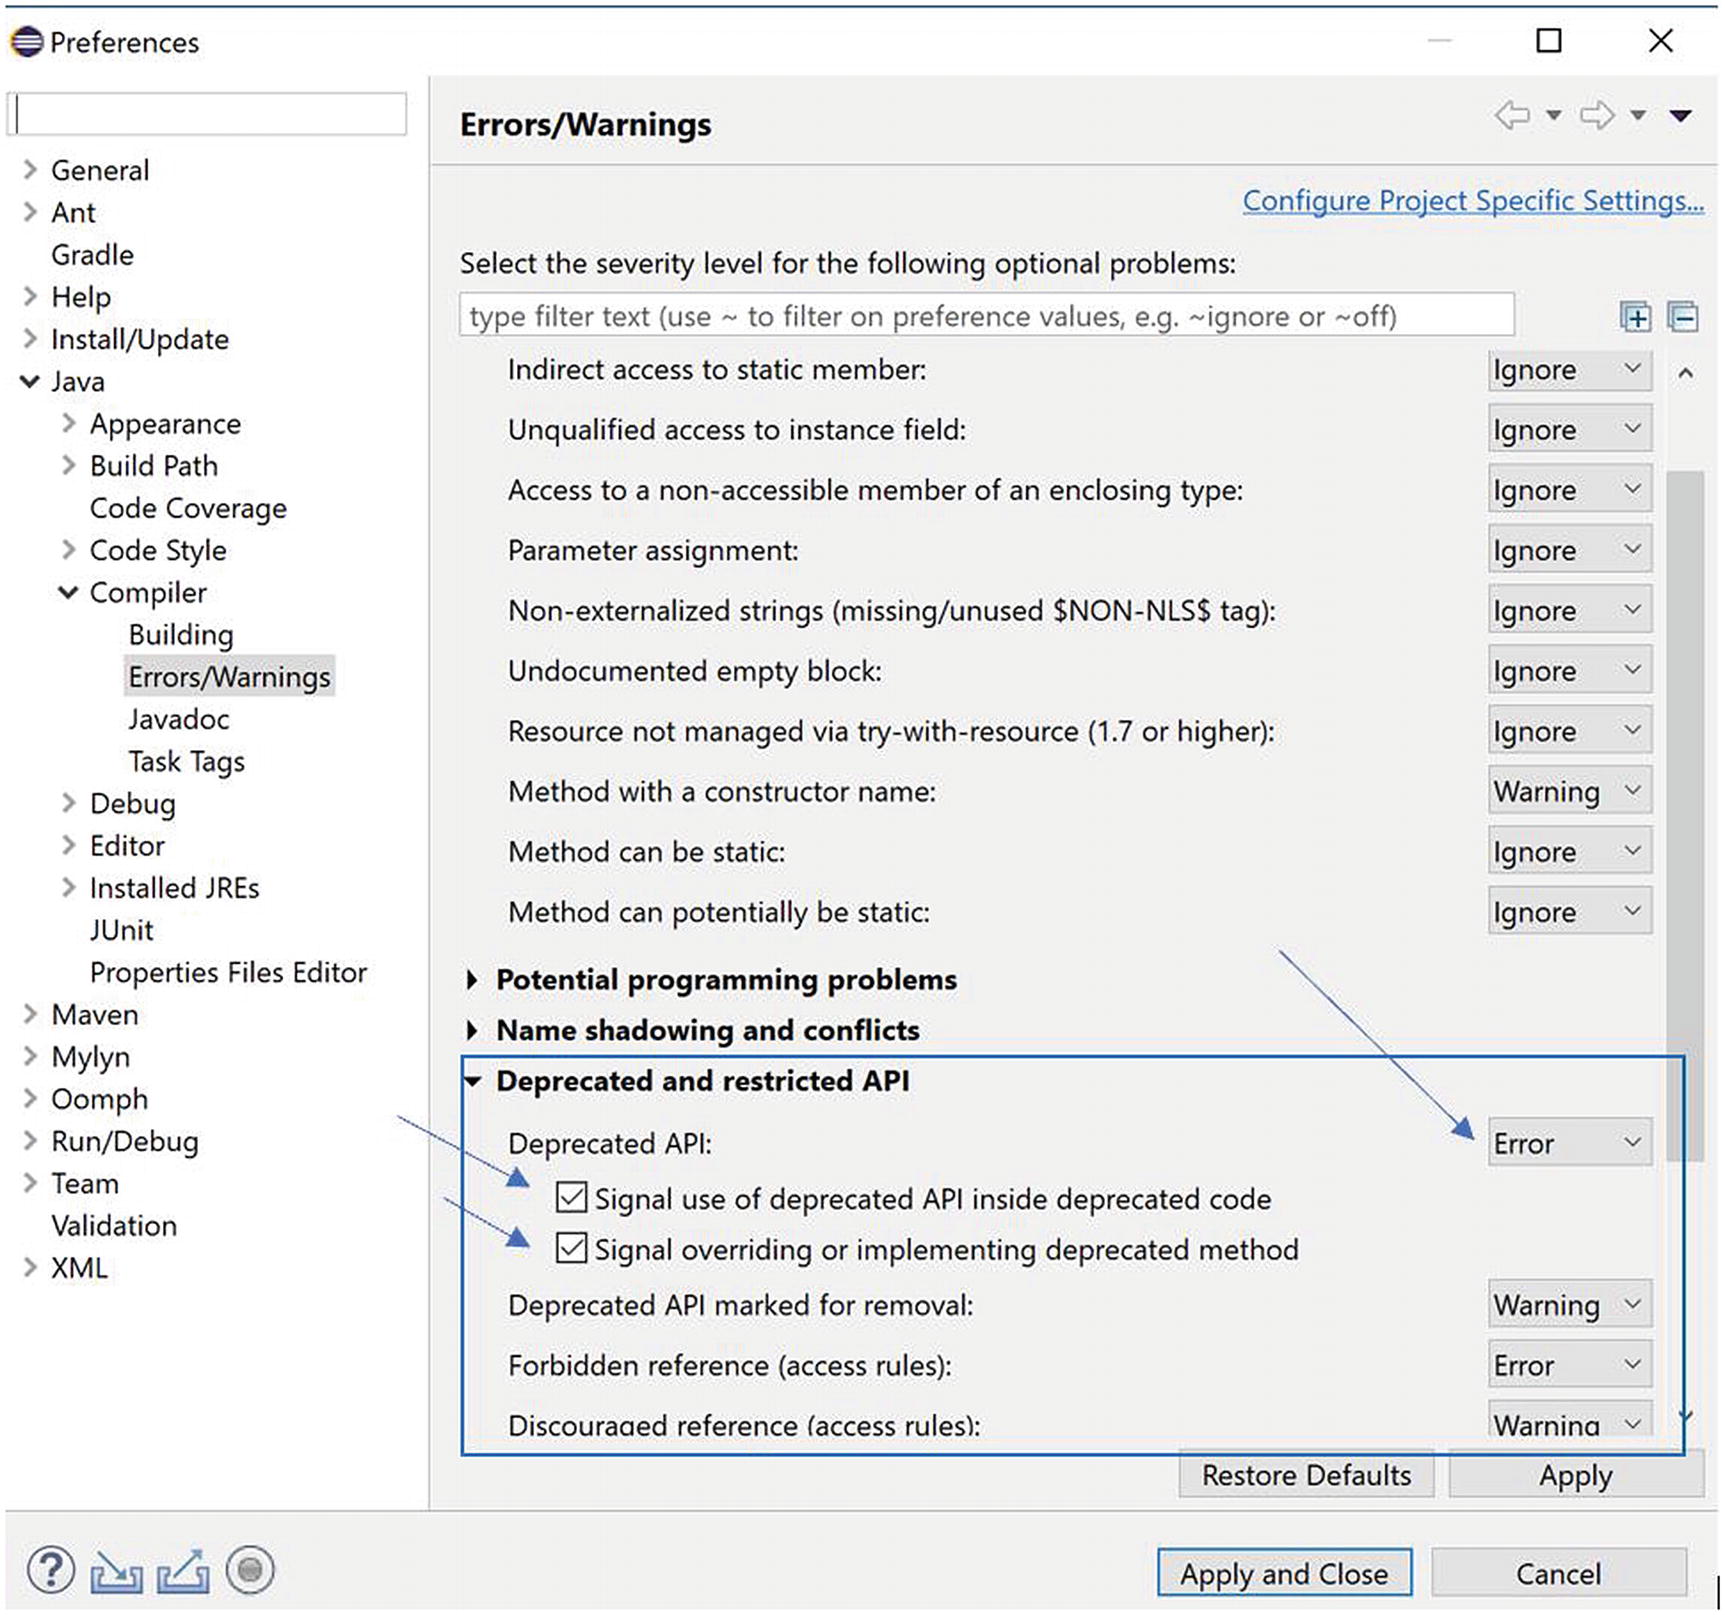Image resolution: width=1725 pixels, height=1615 pixels.
Task: Go back with the left arrow icon
Action: (x=1513, y=115)
